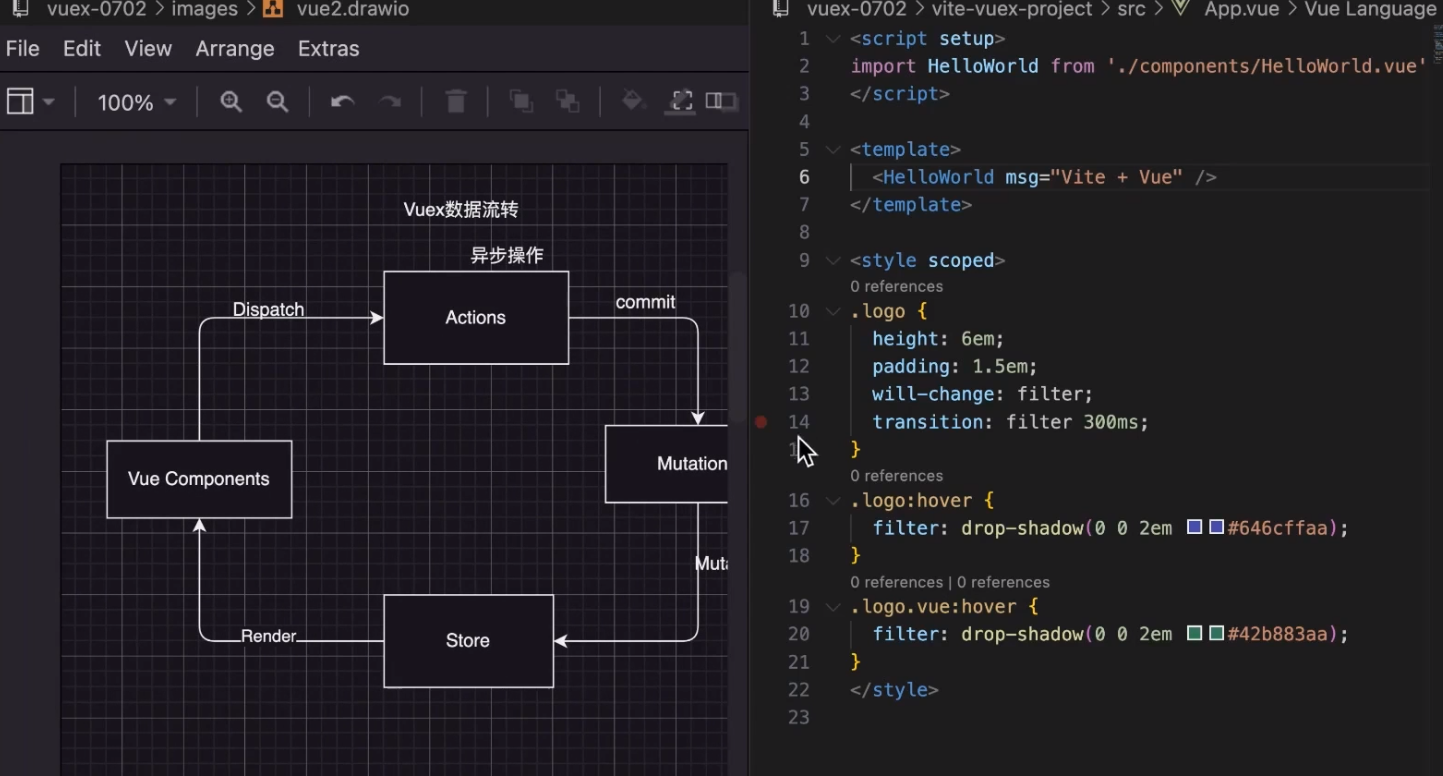Screen dimensions: 1443x776
Task: Collapse the template block chevron
Action: click(833, 148)
